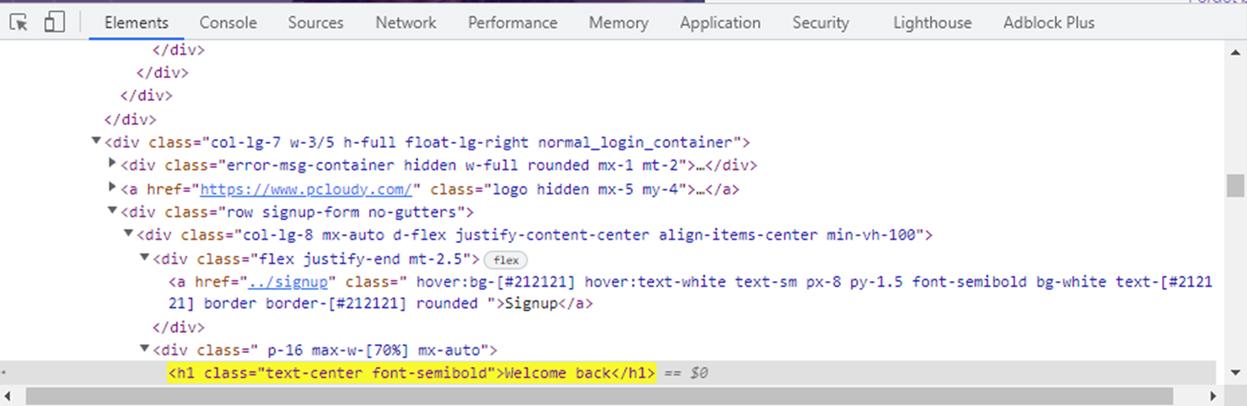The image size is (1247, 406).
Task: Switch to the Console tab
Action: [x=228, y=22]
